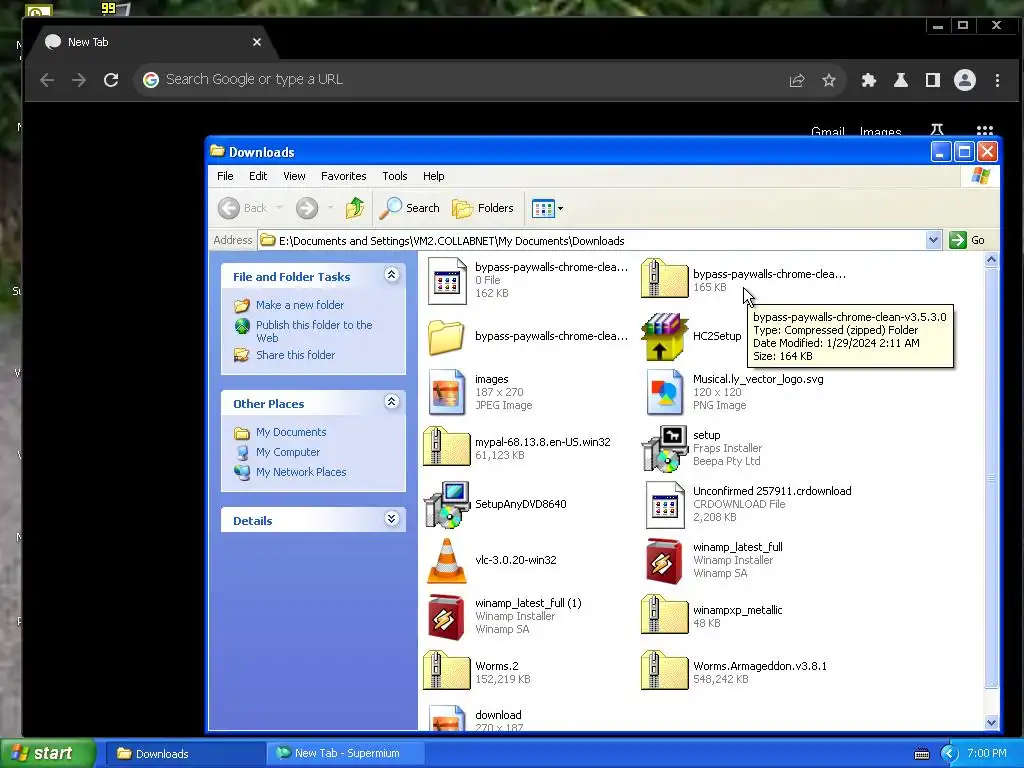Click the reload button in Supermium browser
Image resolution: width=1024 pixels, height=768 pixels.
click(x=111, y=80)
